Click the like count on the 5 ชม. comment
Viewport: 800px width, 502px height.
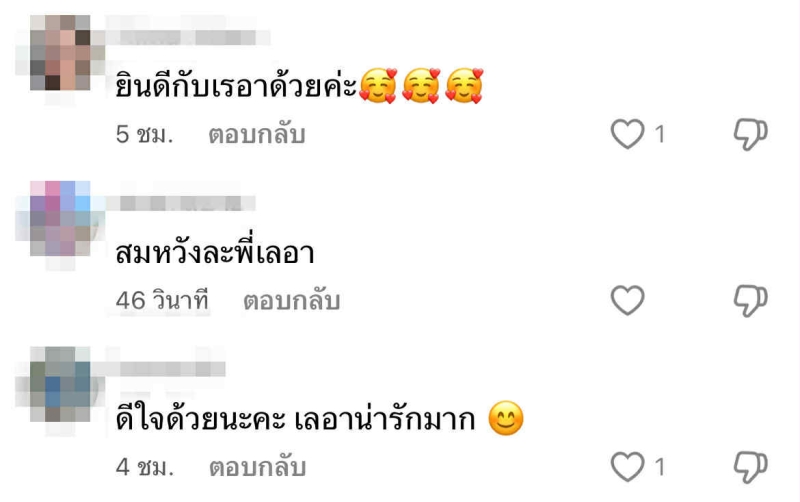(x=660, y=135)
